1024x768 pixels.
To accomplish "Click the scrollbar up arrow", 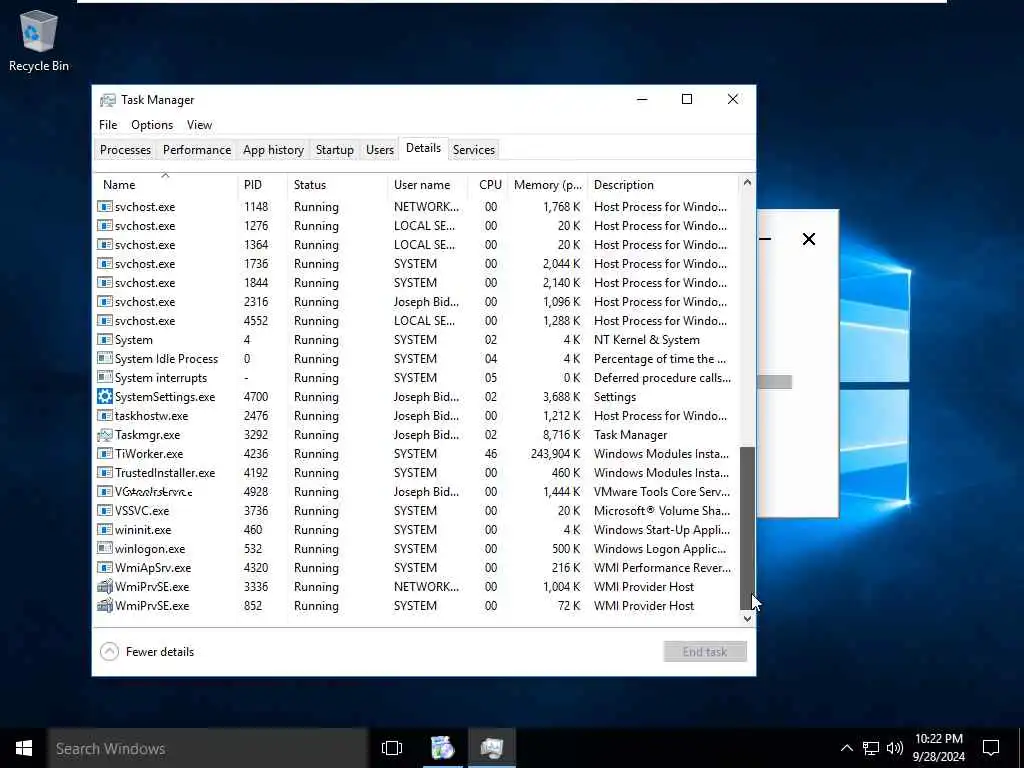I will 748,182.
